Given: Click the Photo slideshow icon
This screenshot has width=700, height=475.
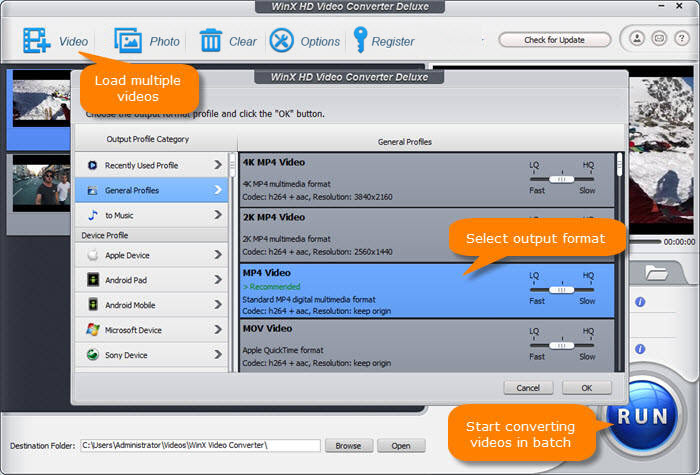Looking at the screenshot, I should click(128, 41).
